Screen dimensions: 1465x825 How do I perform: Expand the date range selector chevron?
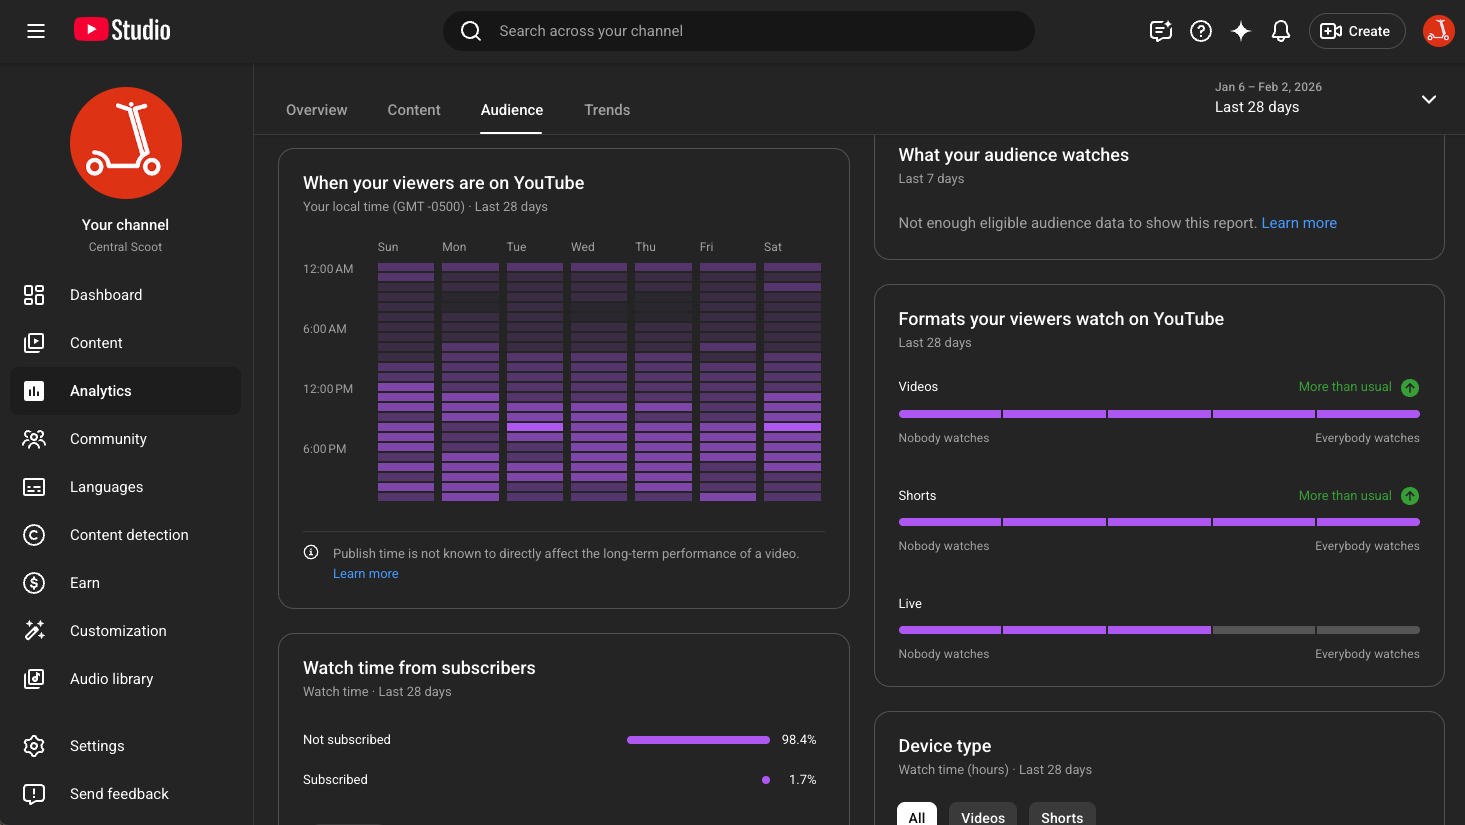pos(1428,99)
